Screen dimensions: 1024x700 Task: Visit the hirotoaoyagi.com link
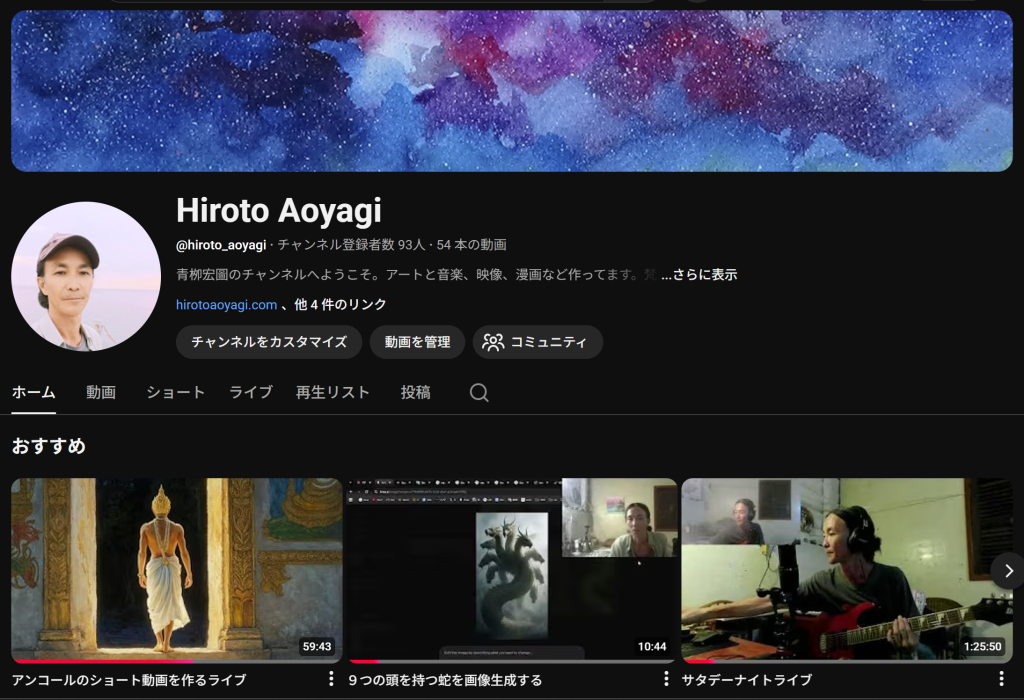pos(226,304)
